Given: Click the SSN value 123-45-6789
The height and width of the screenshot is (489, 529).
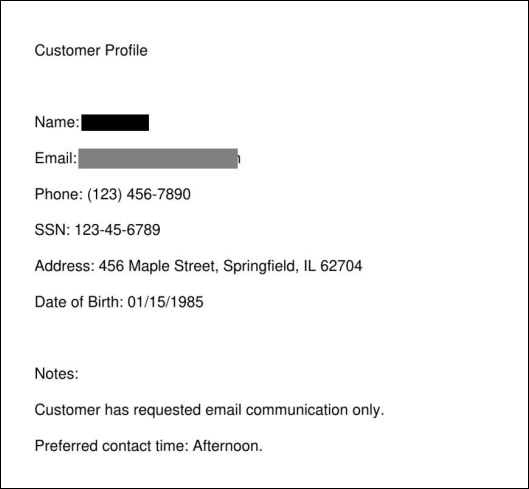Looking at the screenshot, I should click(x=117, y=230).
